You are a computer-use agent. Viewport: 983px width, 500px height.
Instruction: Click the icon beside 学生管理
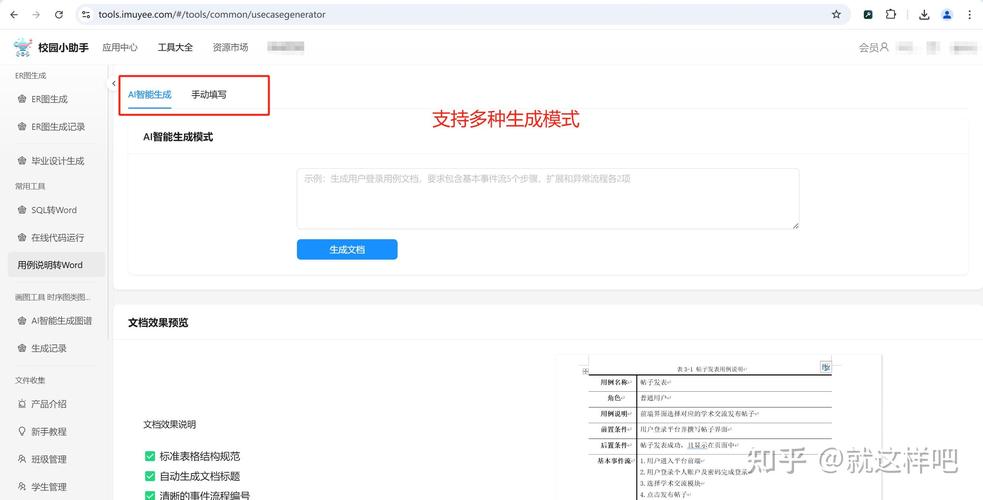click(x=22, y=487)
